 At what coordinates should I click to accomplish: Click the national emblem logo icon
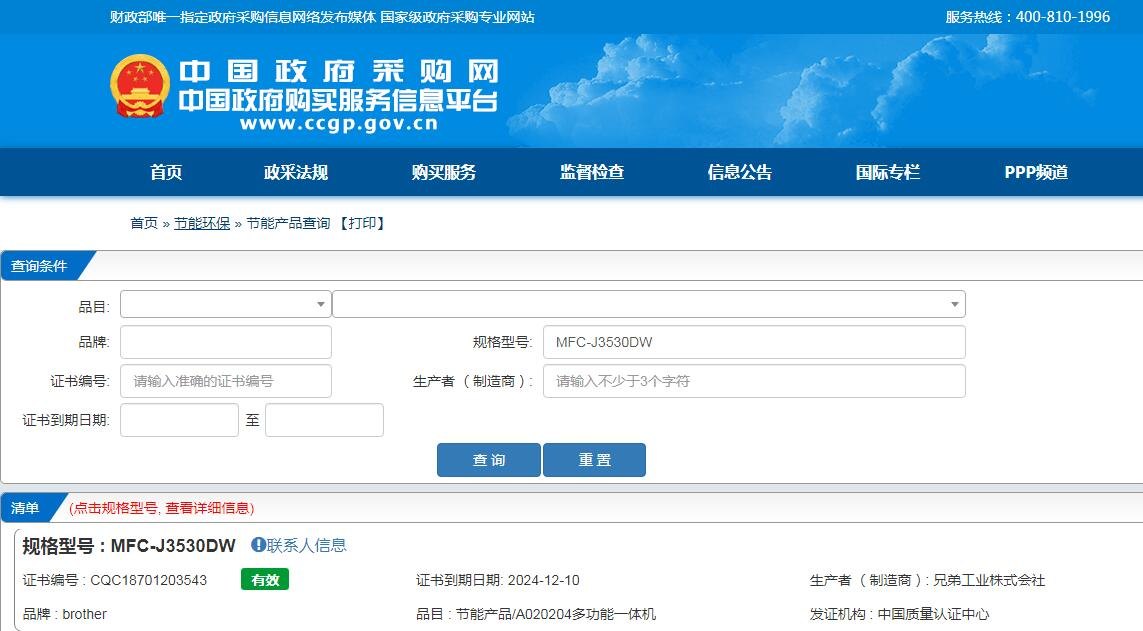[x=140, y=86]
